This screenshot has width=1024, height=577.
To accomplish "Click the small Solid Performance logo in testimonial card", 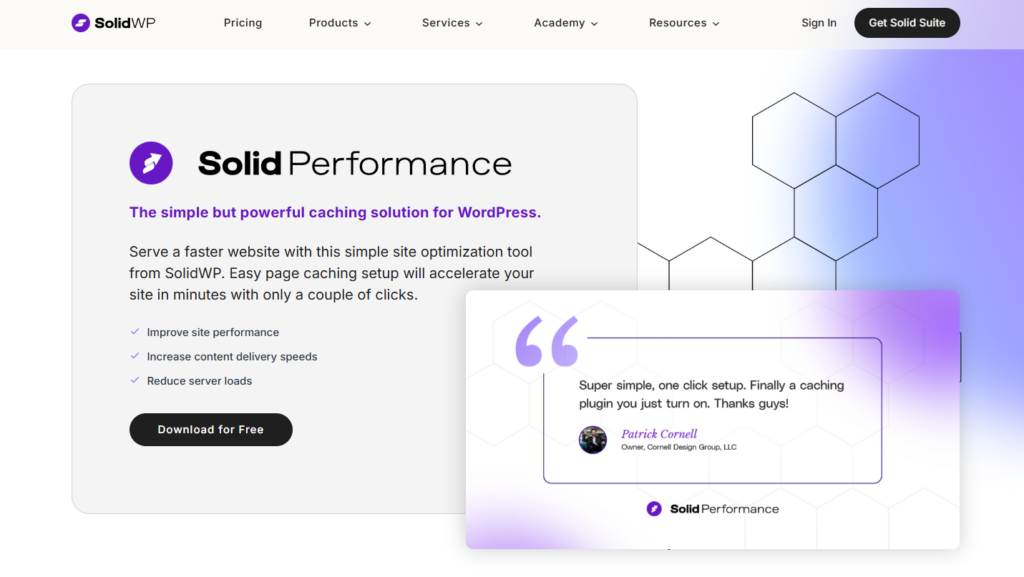I will point(654,509).
